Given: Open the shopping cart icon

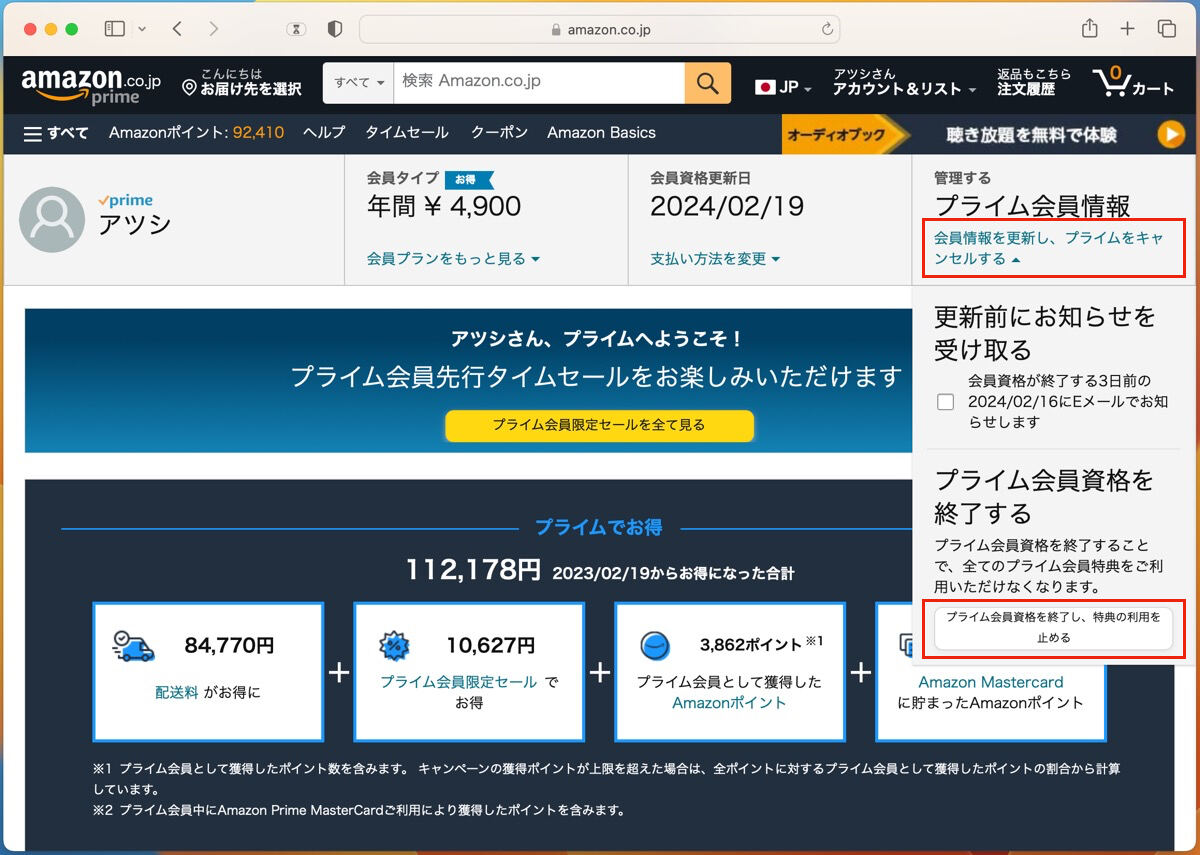Looking at the screenshot, I should click(x=1133, y=82).
